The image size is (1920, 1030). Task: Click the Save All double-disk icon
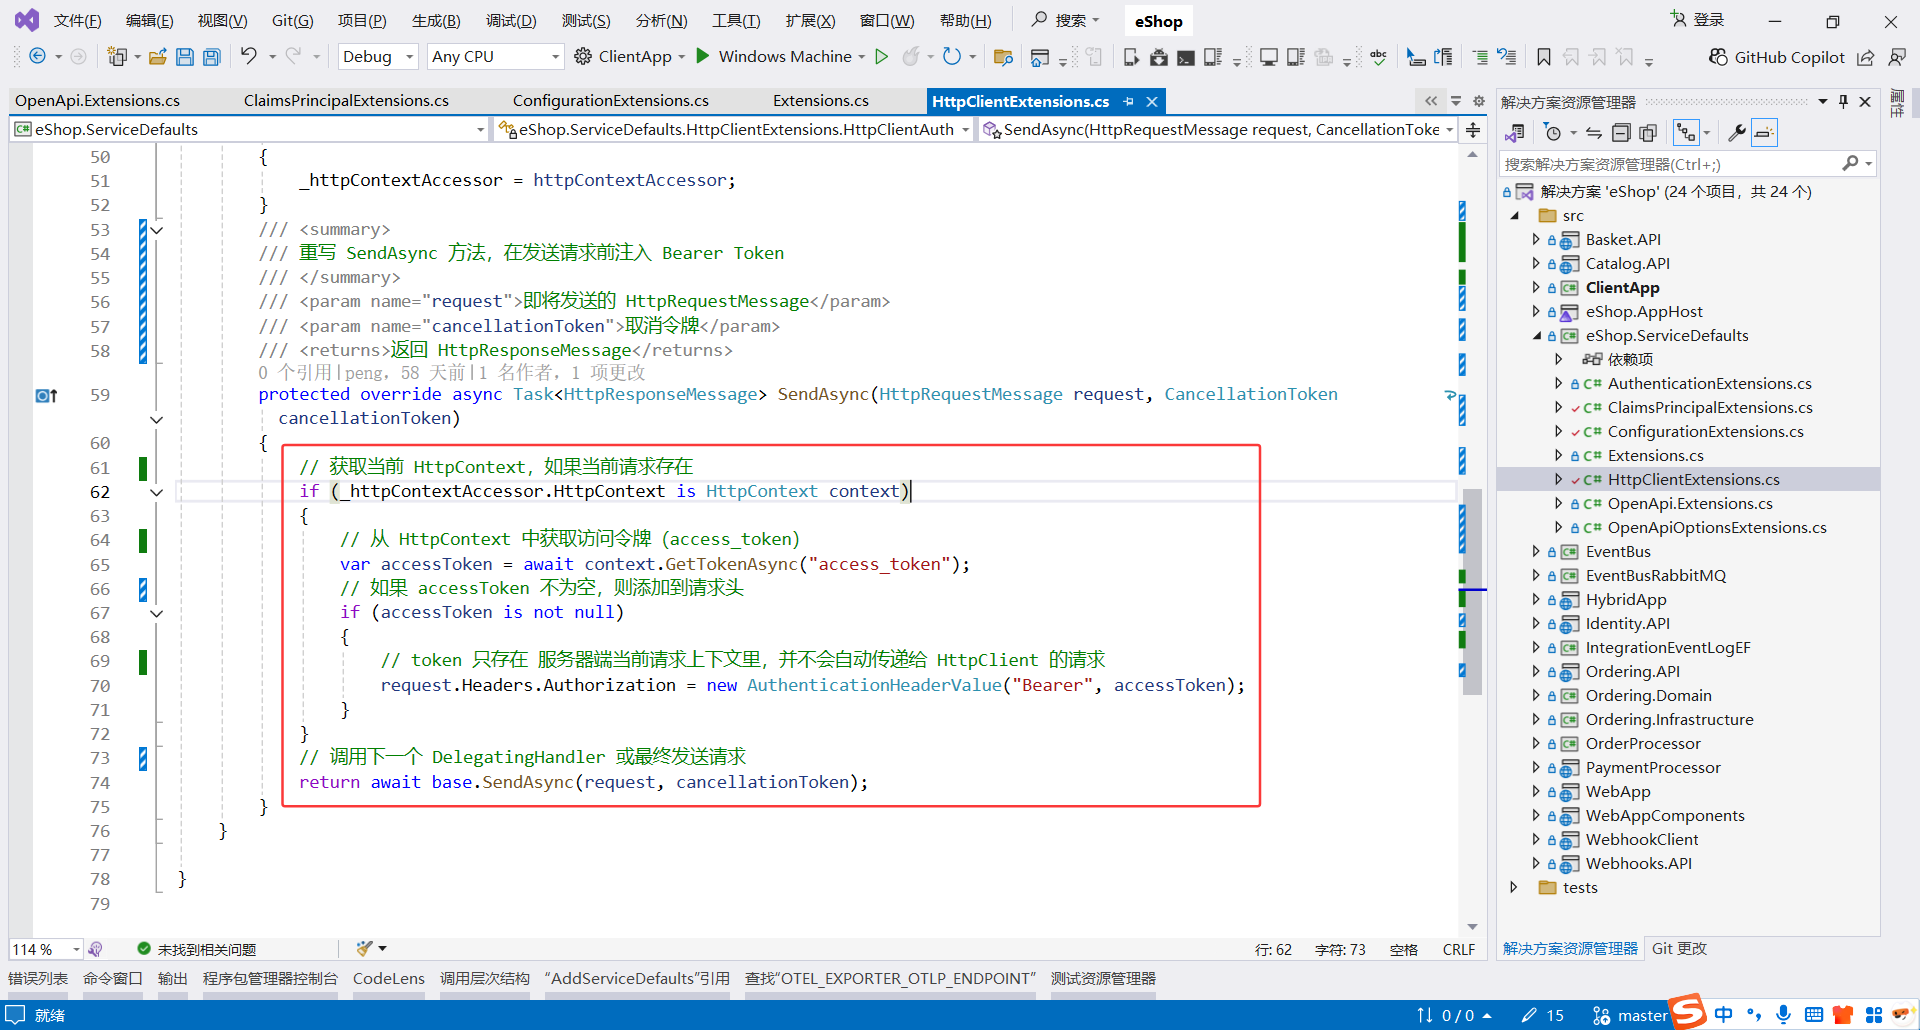click(212, 57)
